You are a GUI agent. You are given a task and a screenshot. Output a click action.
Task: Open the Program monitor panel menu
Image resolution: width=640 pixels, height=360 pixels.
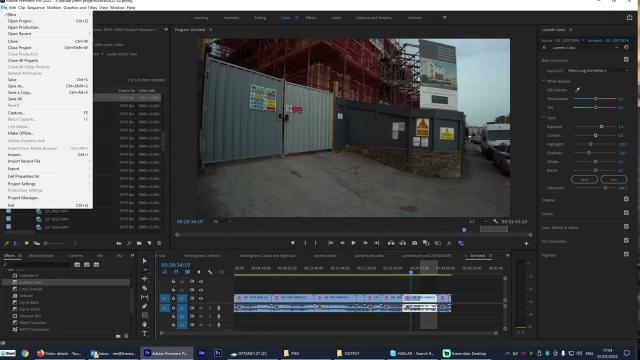(211, 30)
